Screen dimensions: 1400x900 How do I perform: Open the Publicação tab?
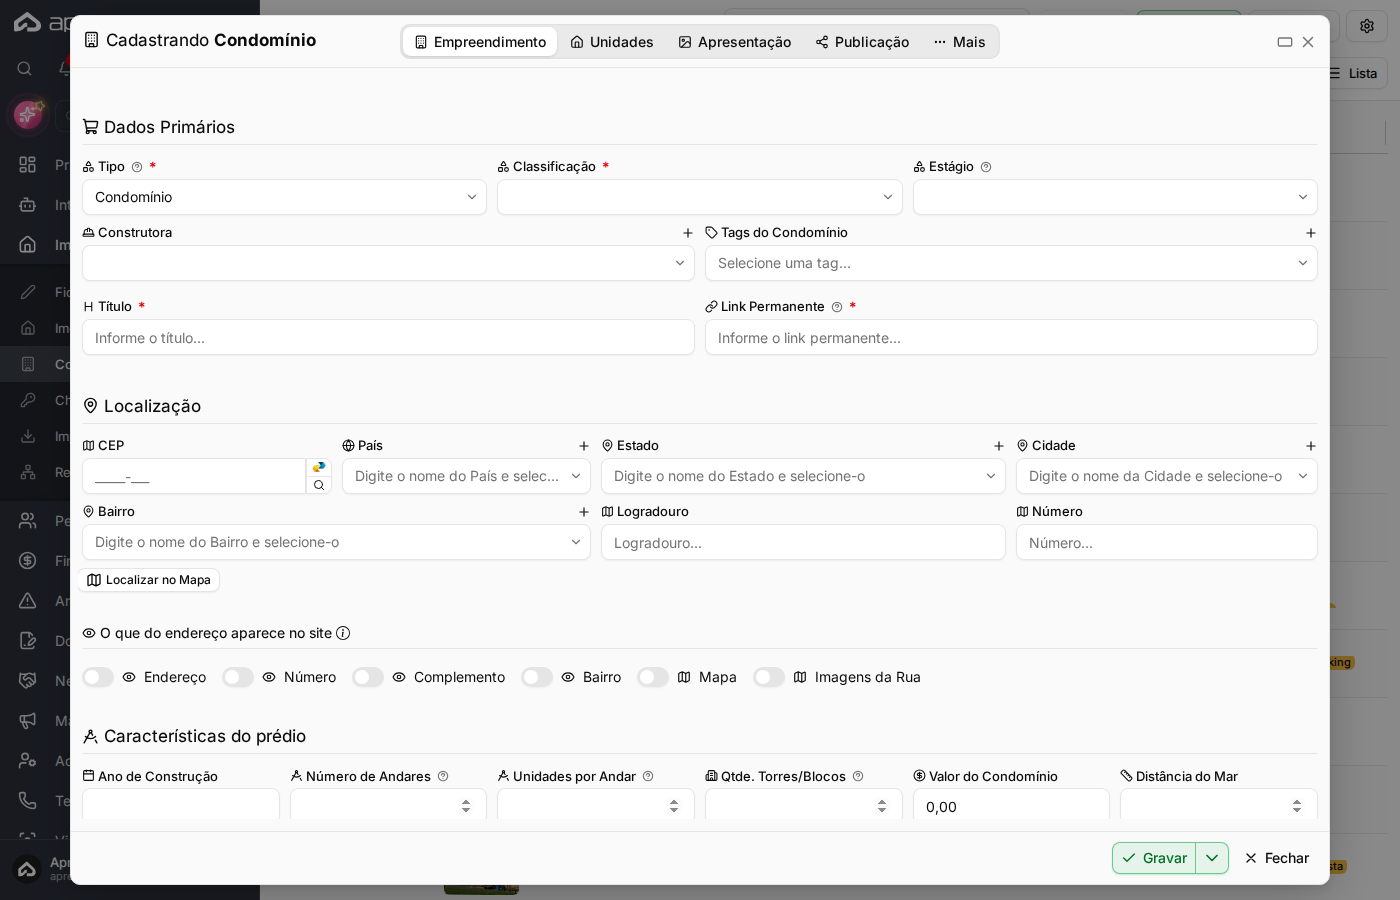tap(862, 42)
